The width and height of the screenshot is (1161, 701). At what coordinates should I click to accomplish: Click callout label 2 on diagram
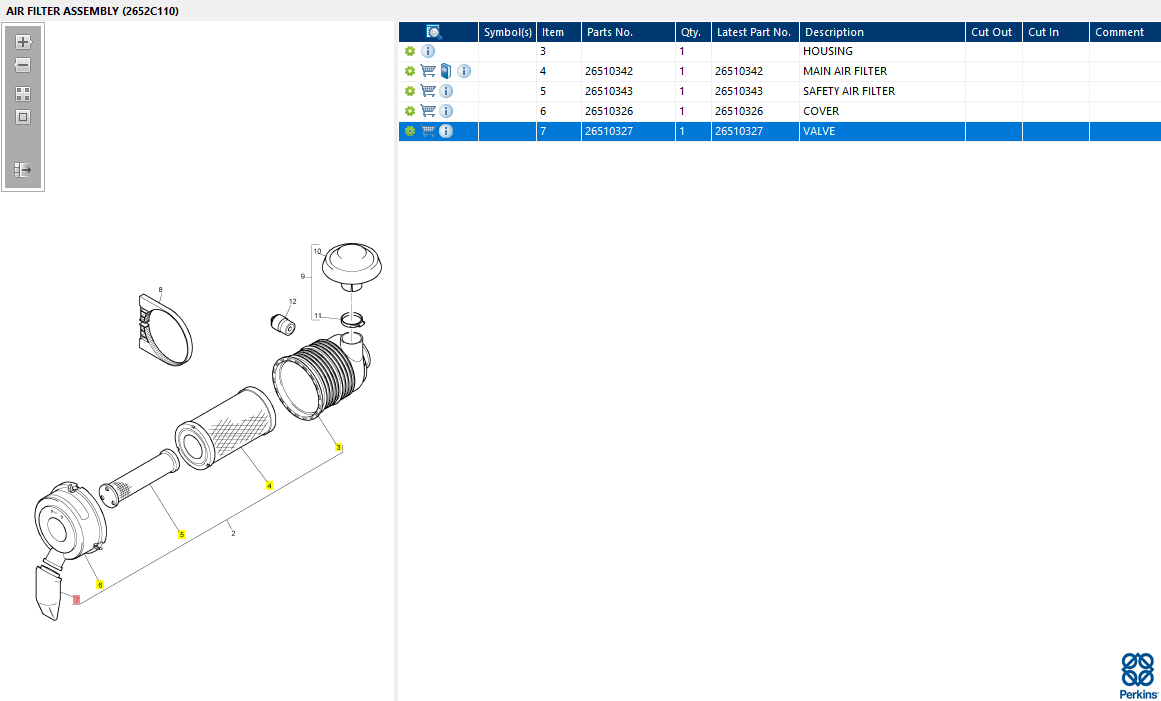pos(233,533)
